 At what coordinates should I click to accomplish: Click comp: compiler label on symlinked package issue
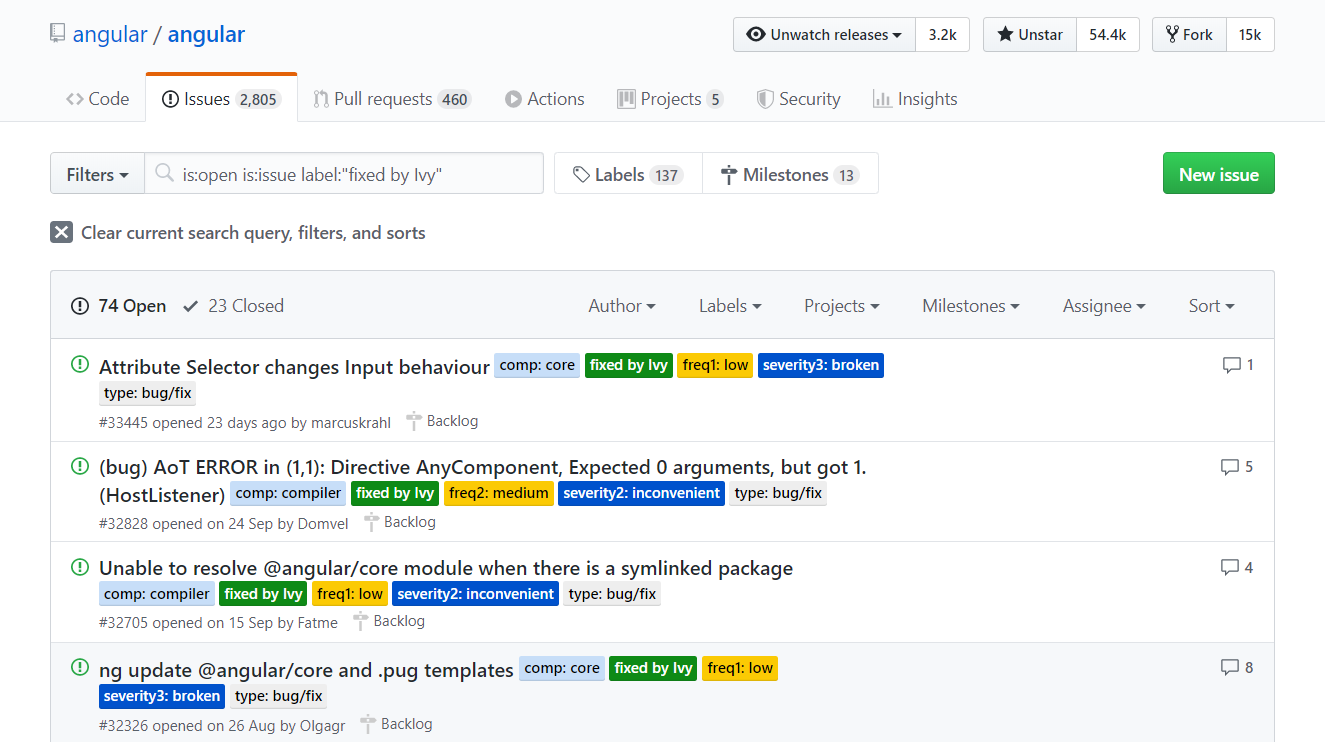(157, 594)
